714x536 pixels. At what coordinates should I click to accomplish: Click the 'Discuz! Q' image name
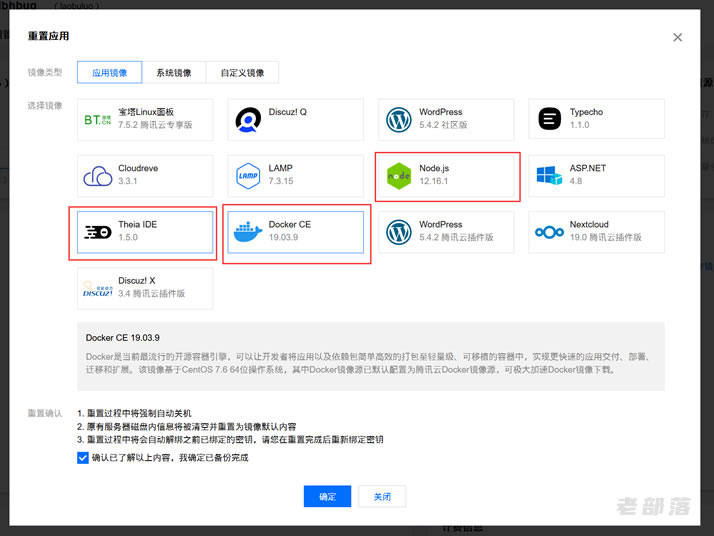tap(287, 112)
